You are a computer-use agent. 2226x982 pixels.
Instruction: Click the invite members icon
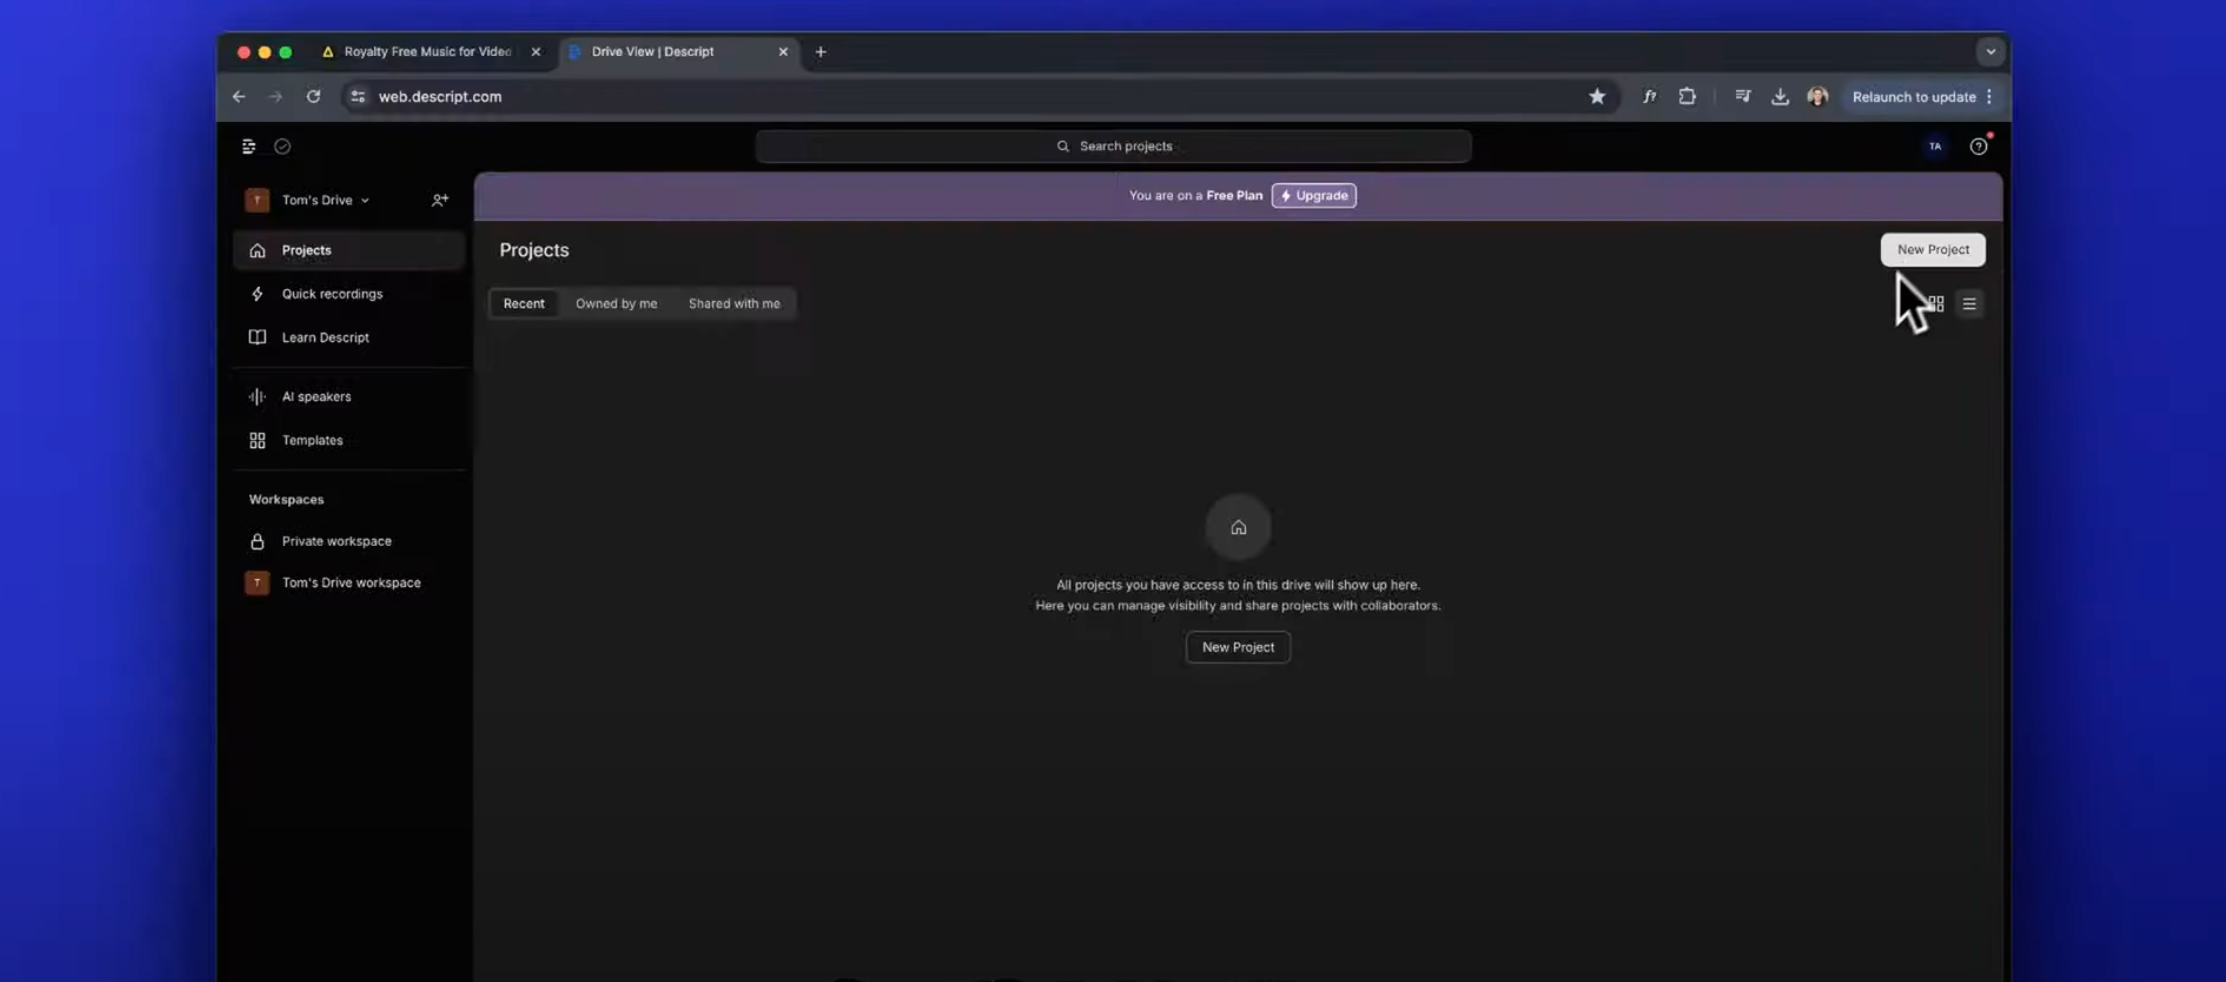point(439,200)
